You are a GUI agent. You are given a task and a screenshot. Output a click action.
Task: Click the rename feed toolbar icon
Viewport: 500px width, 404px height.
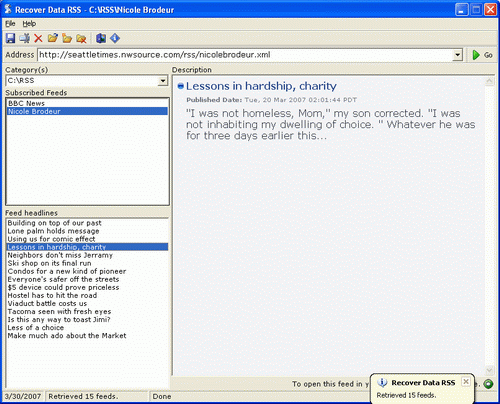24,38
